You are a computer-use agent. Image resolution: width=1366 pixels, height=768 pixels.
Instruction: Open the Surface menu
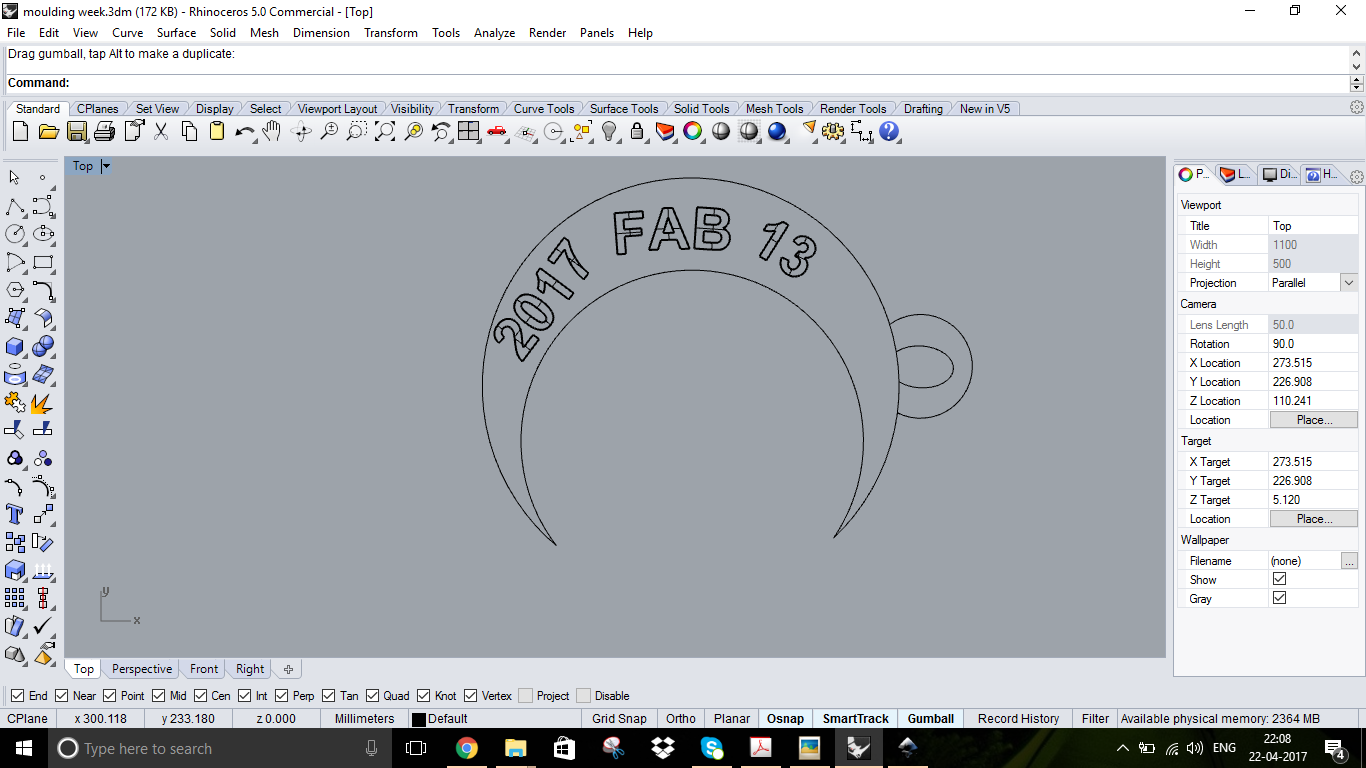176,33
